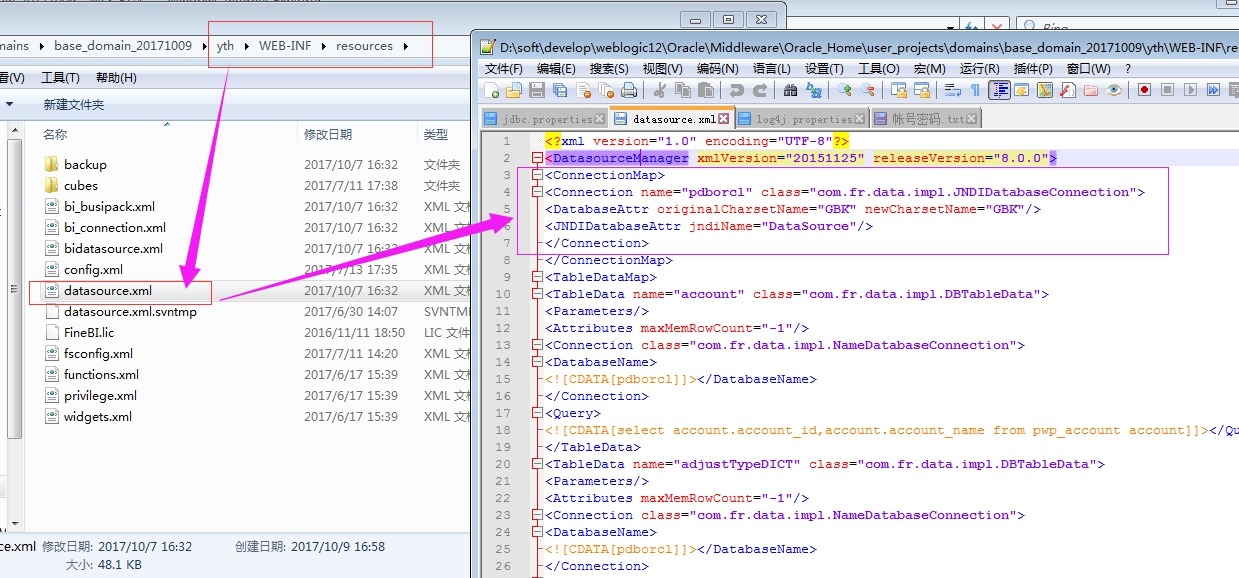Close the jdbc.properties tab
Viewport: 1239px width, 578px height.
point(598,119)
